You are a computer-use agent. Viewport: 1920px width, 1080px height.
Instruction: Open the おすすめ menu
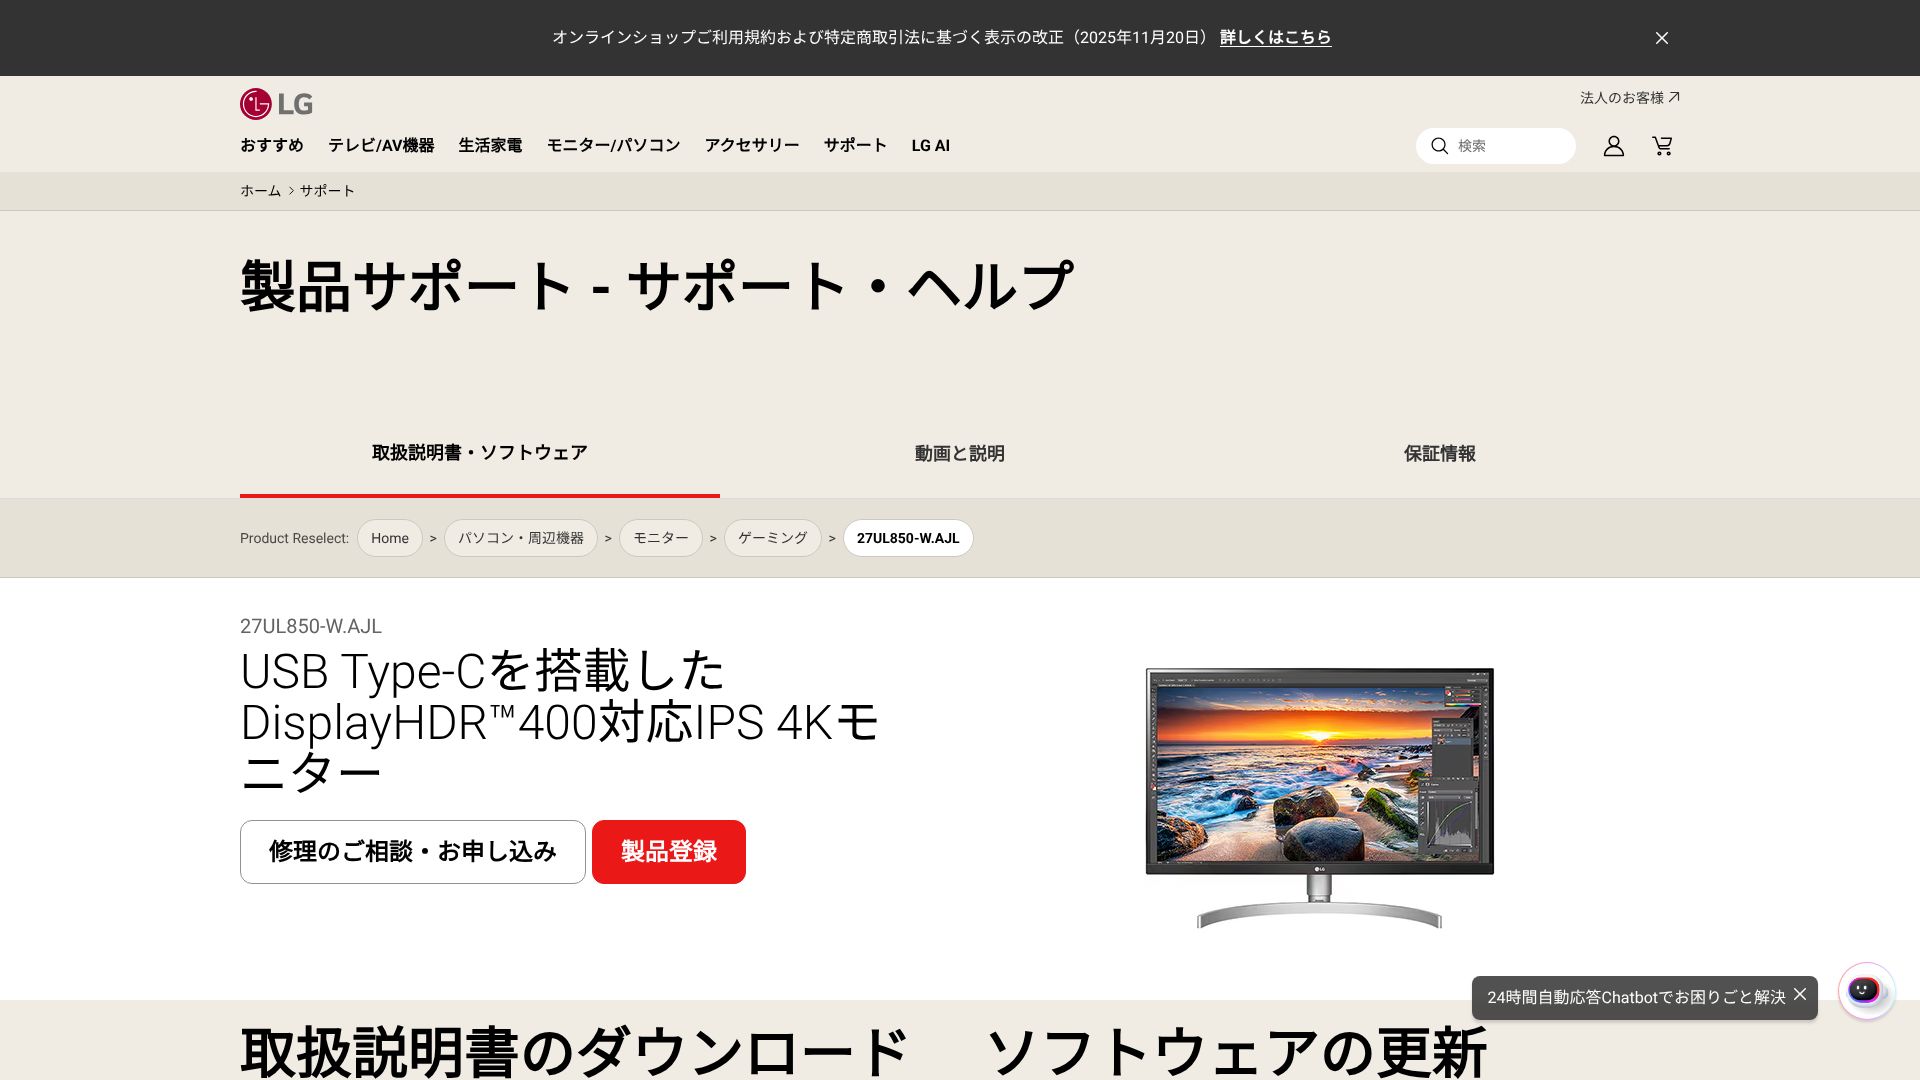pyautogui.click(x=271, y=145)
